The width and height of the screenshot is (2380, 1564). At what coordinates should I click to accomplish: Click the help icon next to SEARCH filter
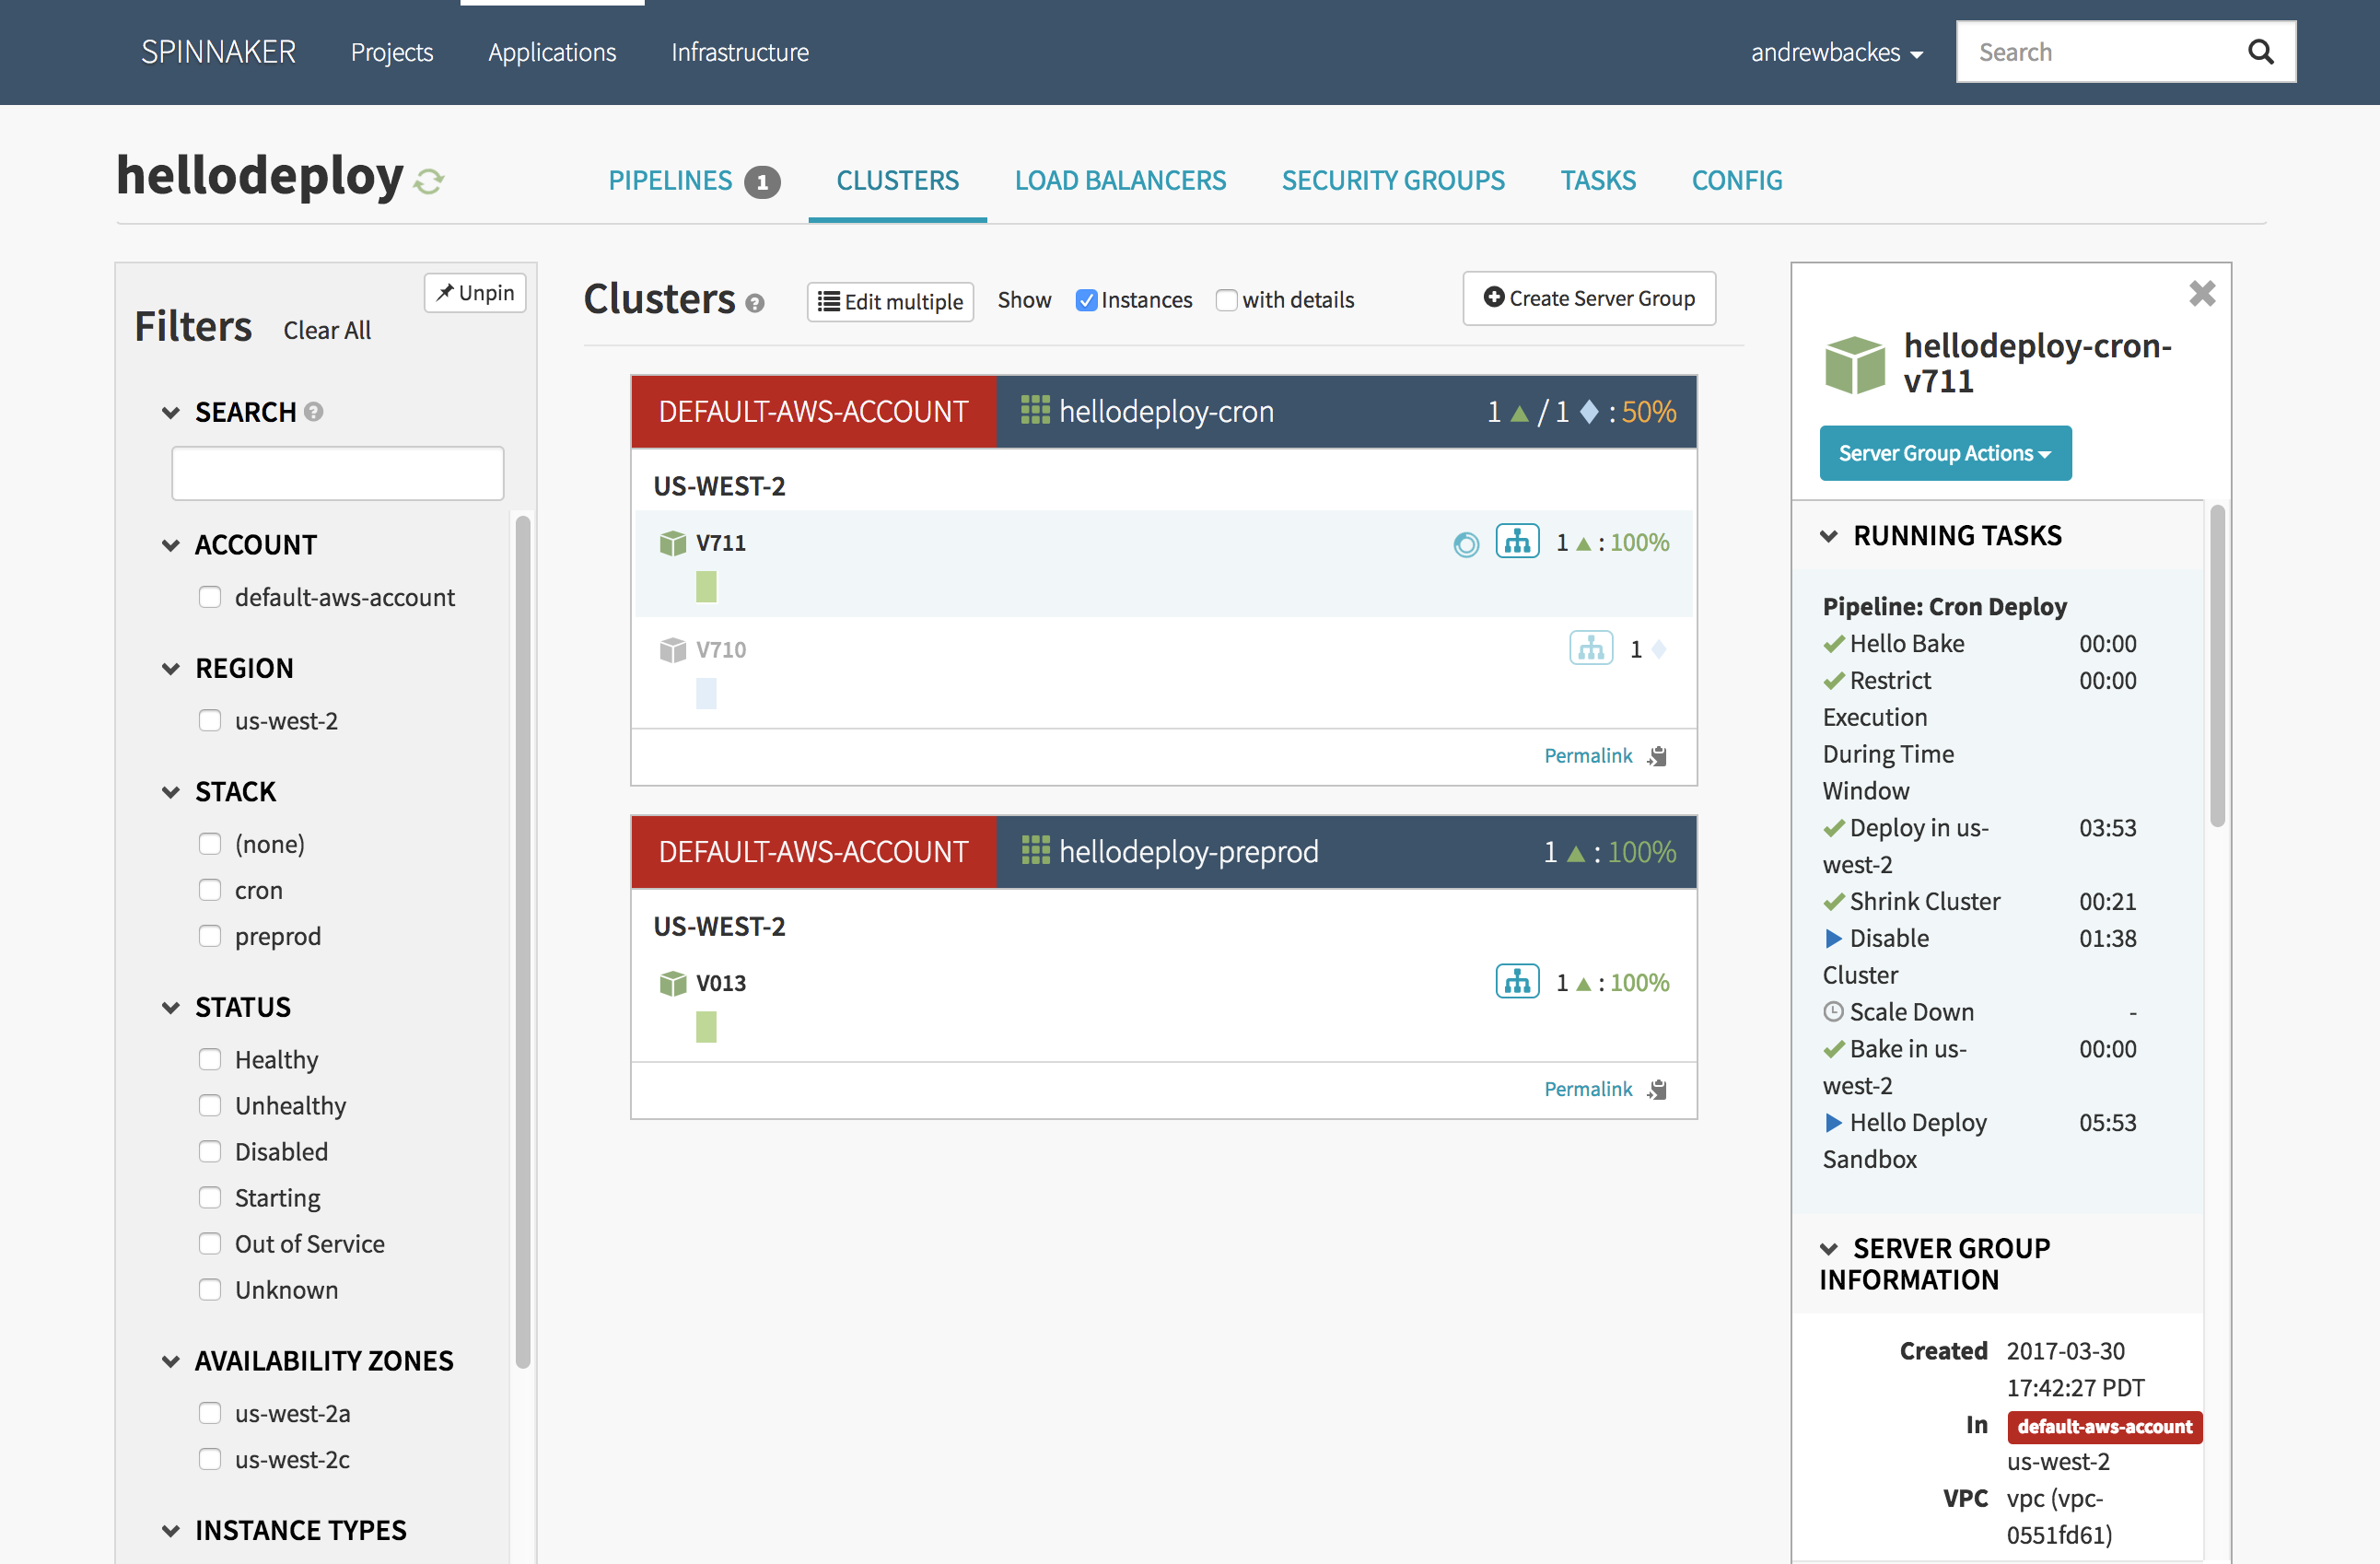pos(314,411)
